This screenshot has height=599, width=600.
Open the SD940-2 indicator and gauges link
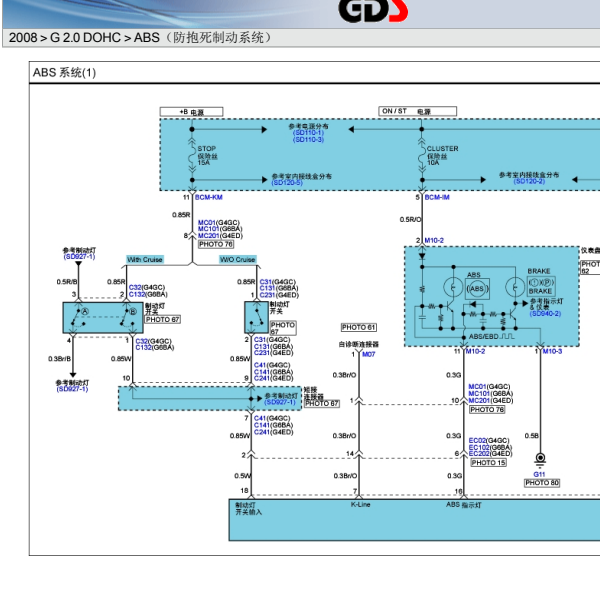click(545, 313)
